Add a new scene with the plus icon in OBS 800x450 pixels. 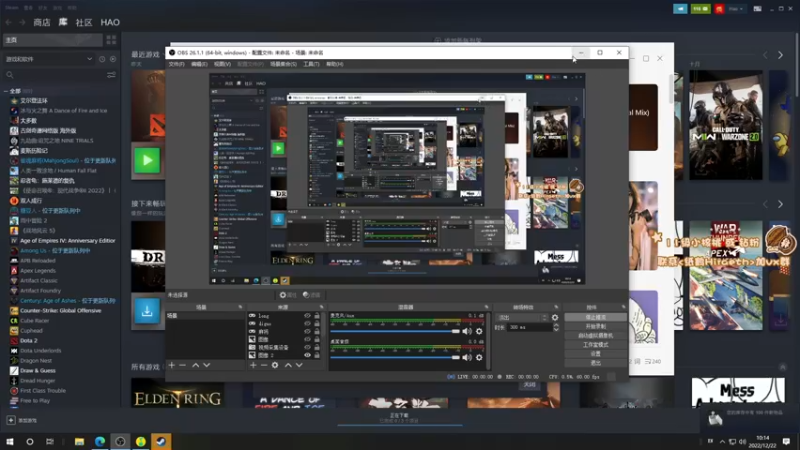[x=171, y=365]
